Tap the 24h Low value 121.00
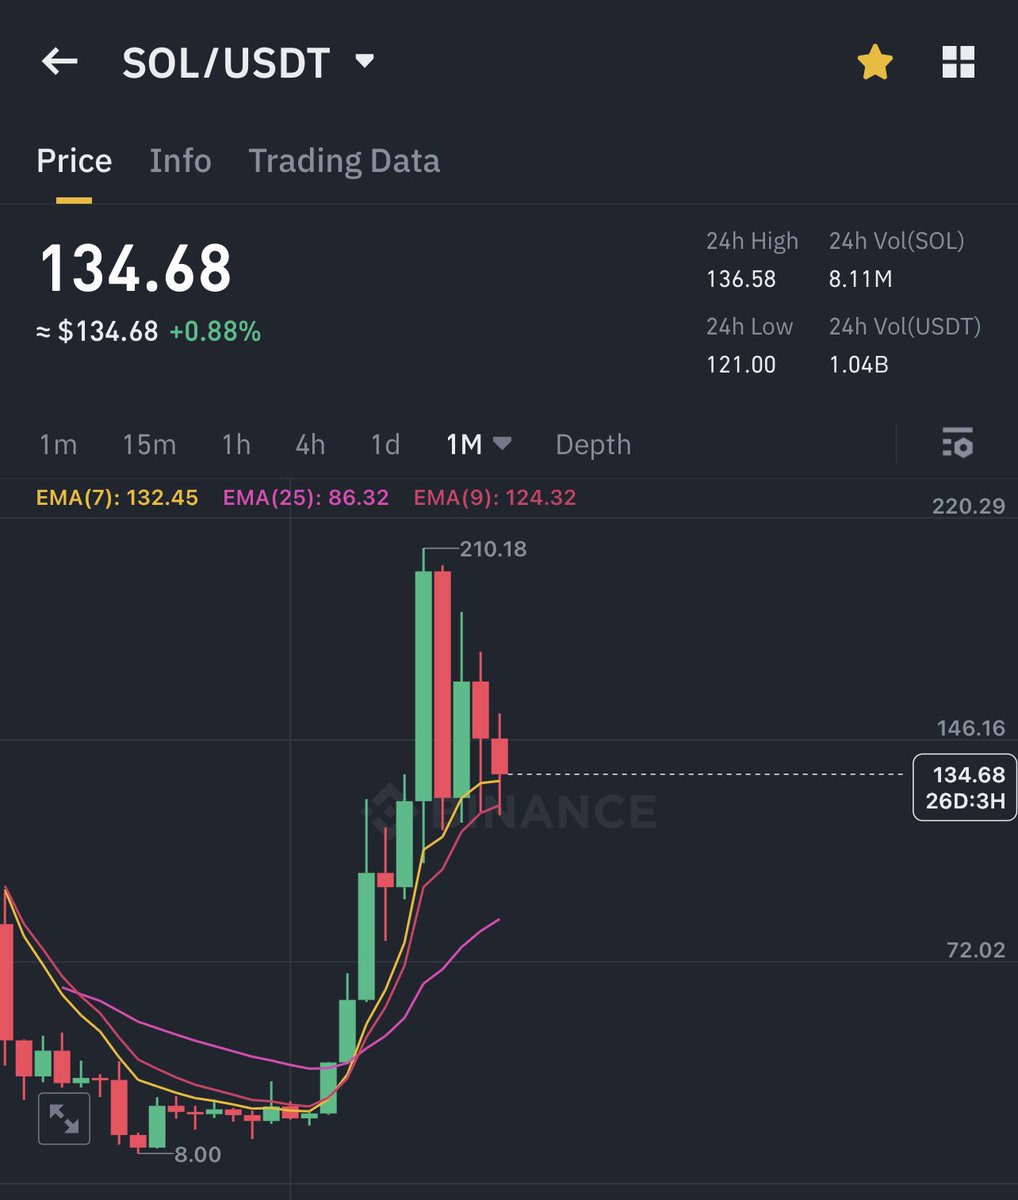1018x1200 pixels. (x=741, y=364)
